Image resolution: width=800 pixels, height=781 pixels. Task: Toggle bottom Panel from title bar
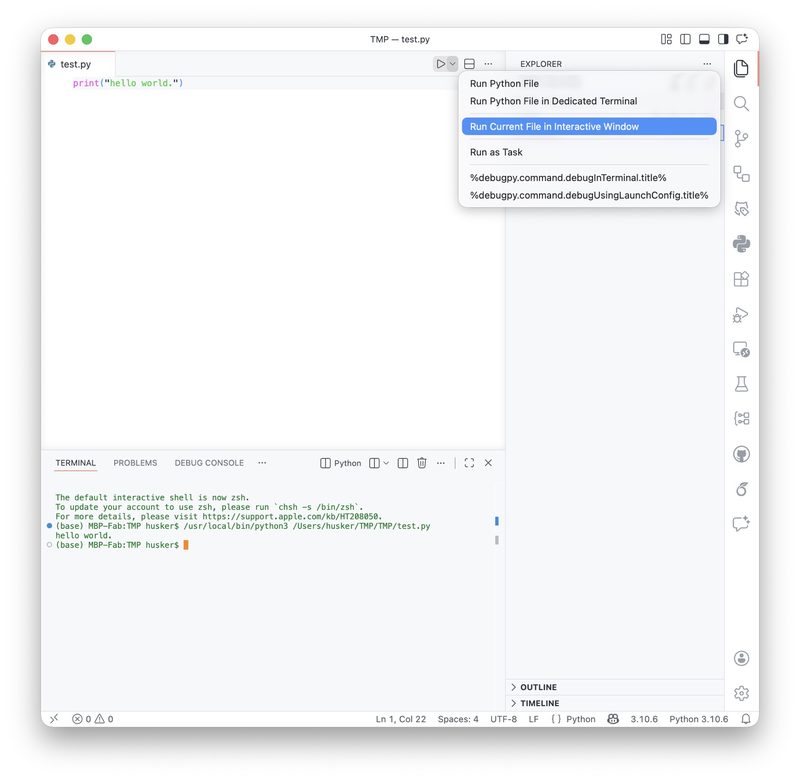[704, 39]
